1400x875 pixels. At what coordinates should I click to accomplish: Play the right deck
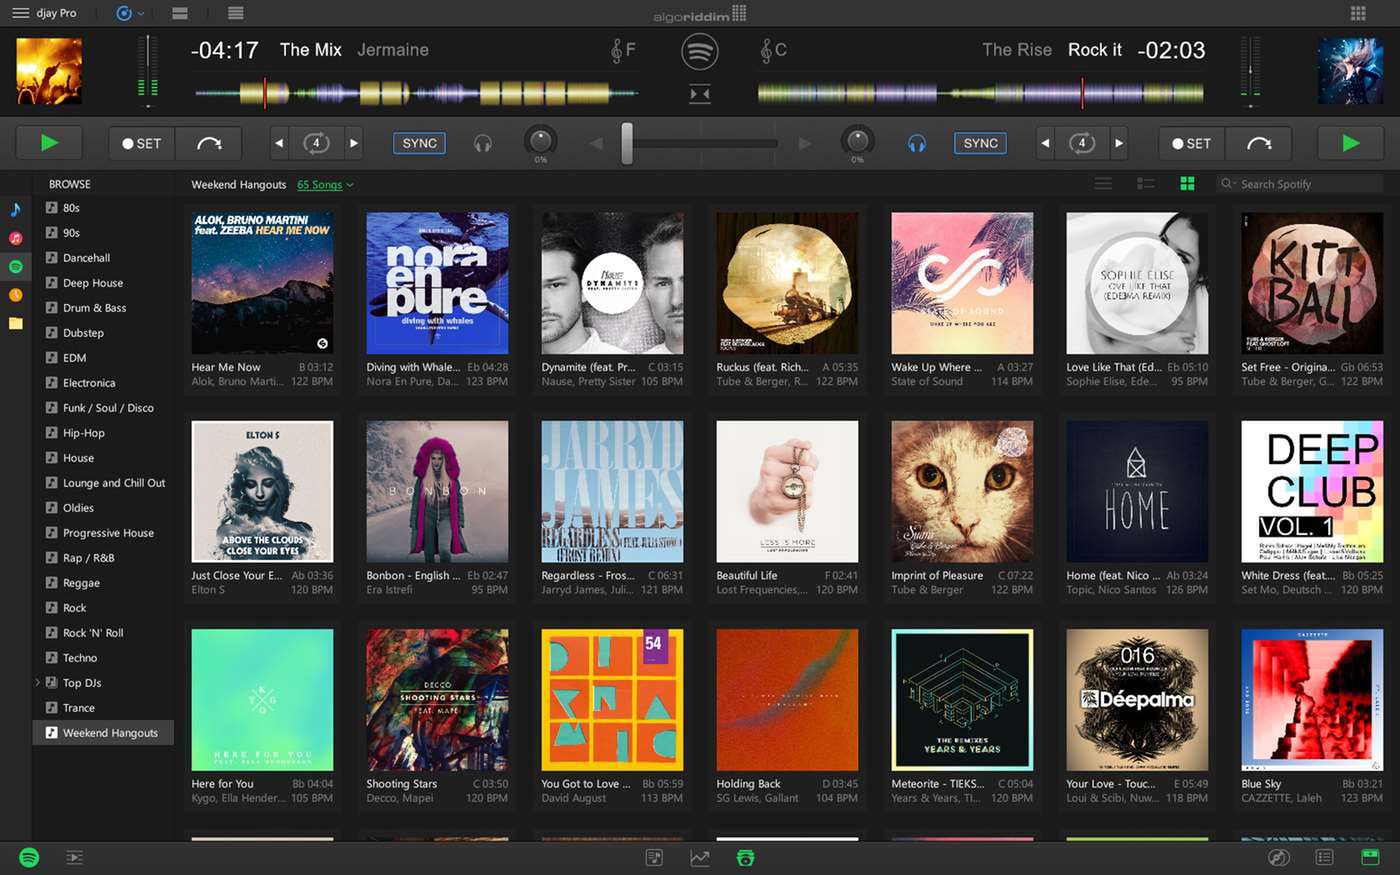coord(1350,143)
